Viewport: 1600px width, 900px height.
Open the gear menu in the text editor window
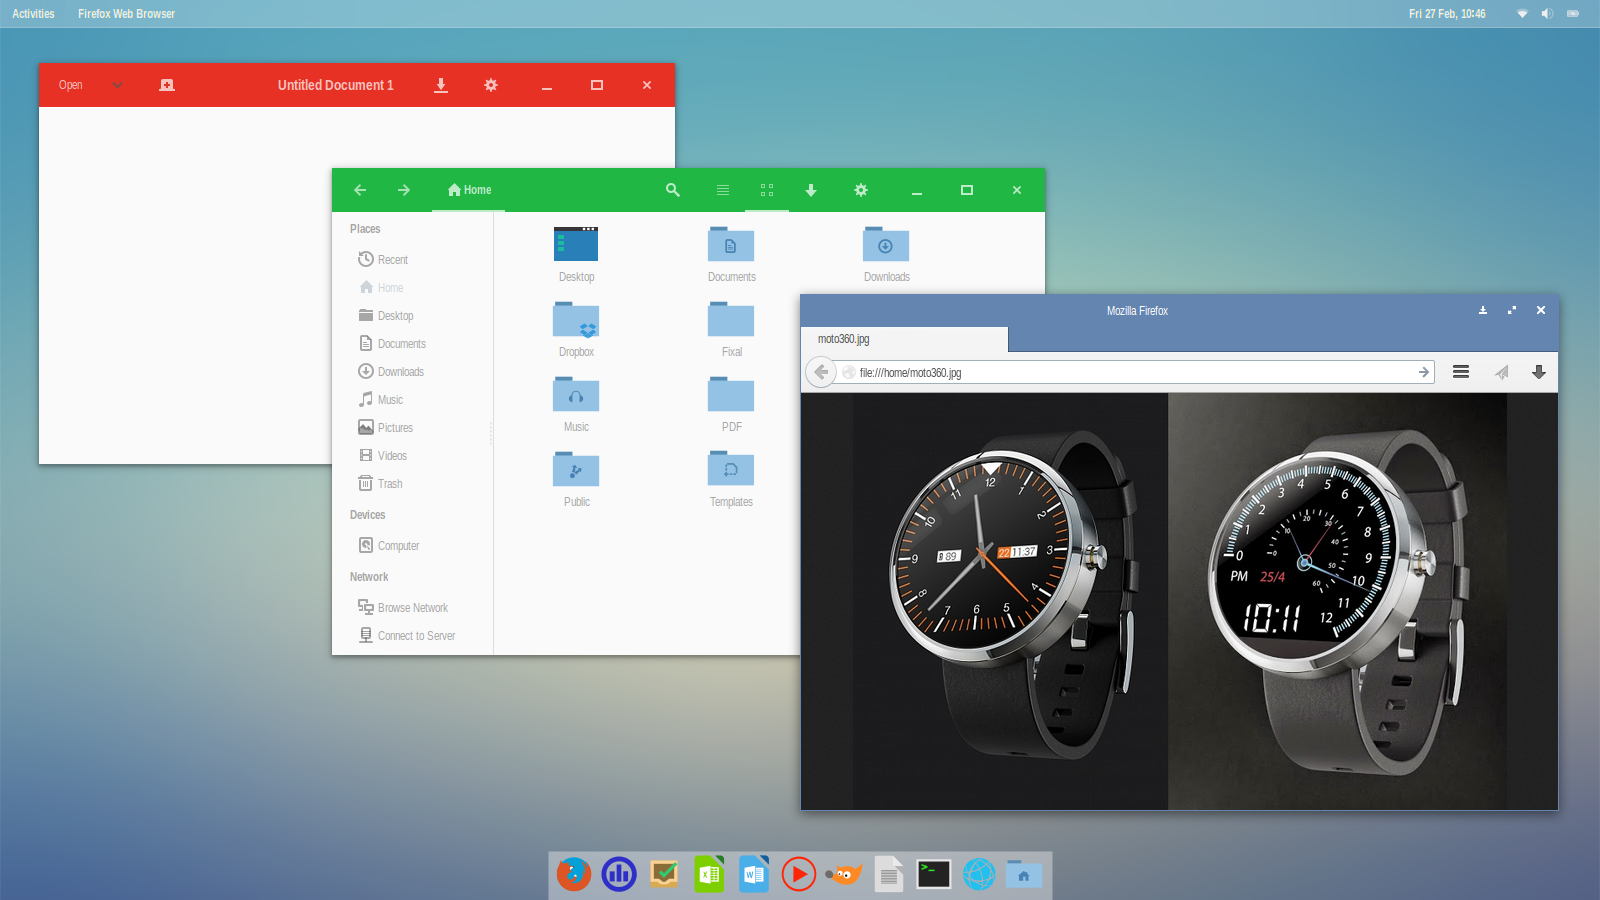tap(491, 85)
